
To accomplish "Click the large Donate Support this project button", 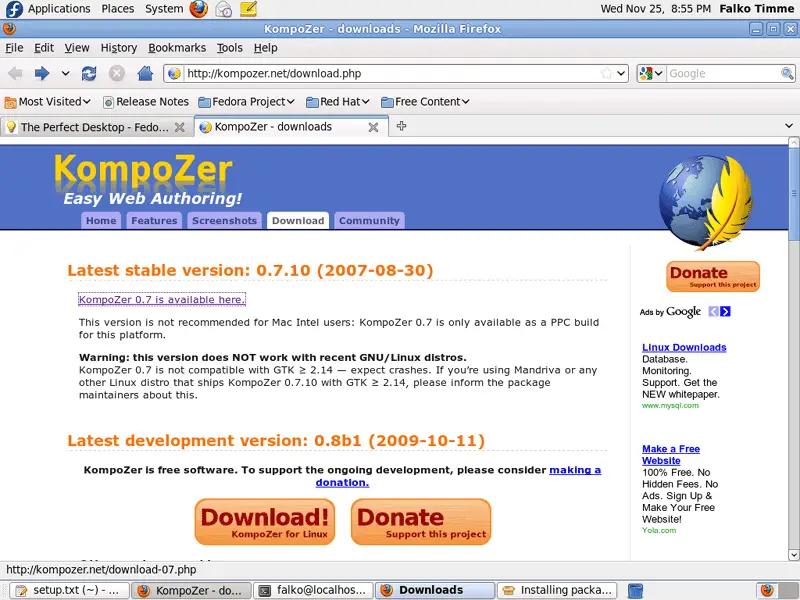I will (421, 522).
